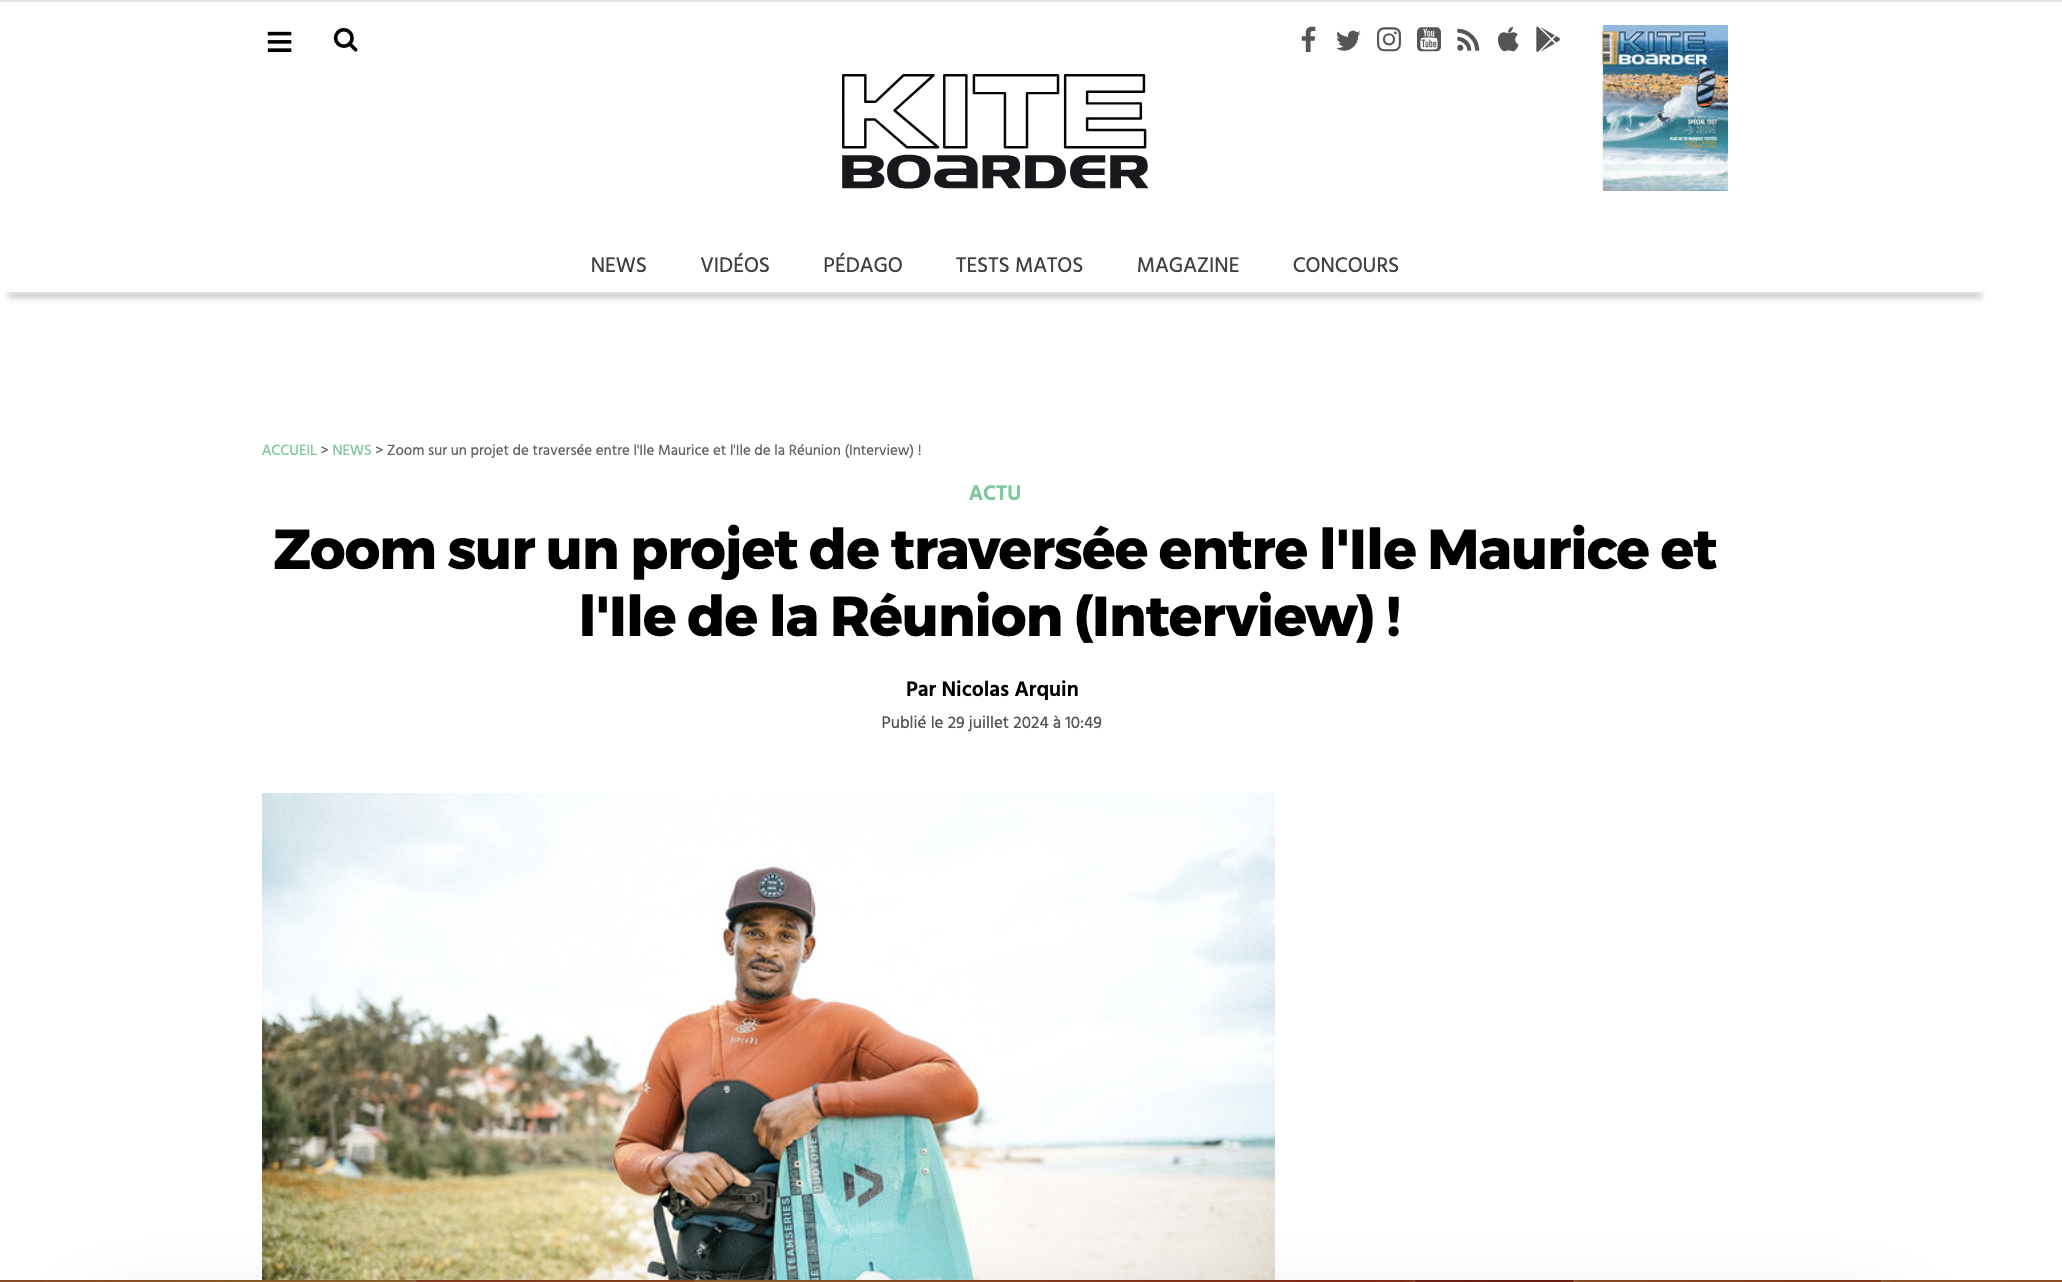
Task: Click the green ACTU category label
Action: pyautogui.click(x=995, y=493)
